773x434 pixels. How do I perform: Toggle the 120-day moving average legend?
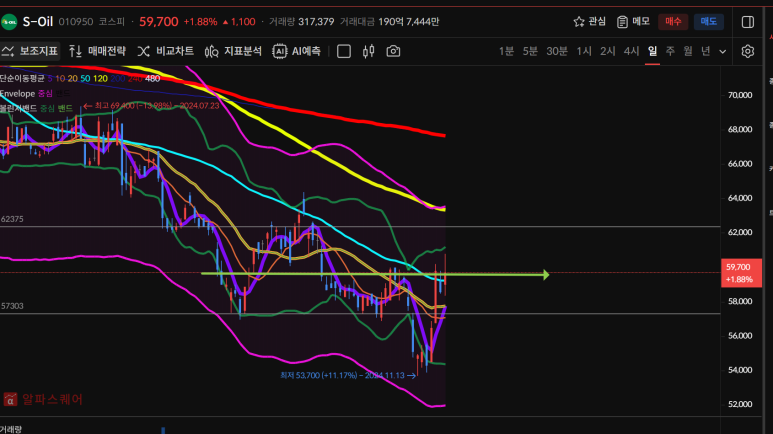(x=100, y=79)
